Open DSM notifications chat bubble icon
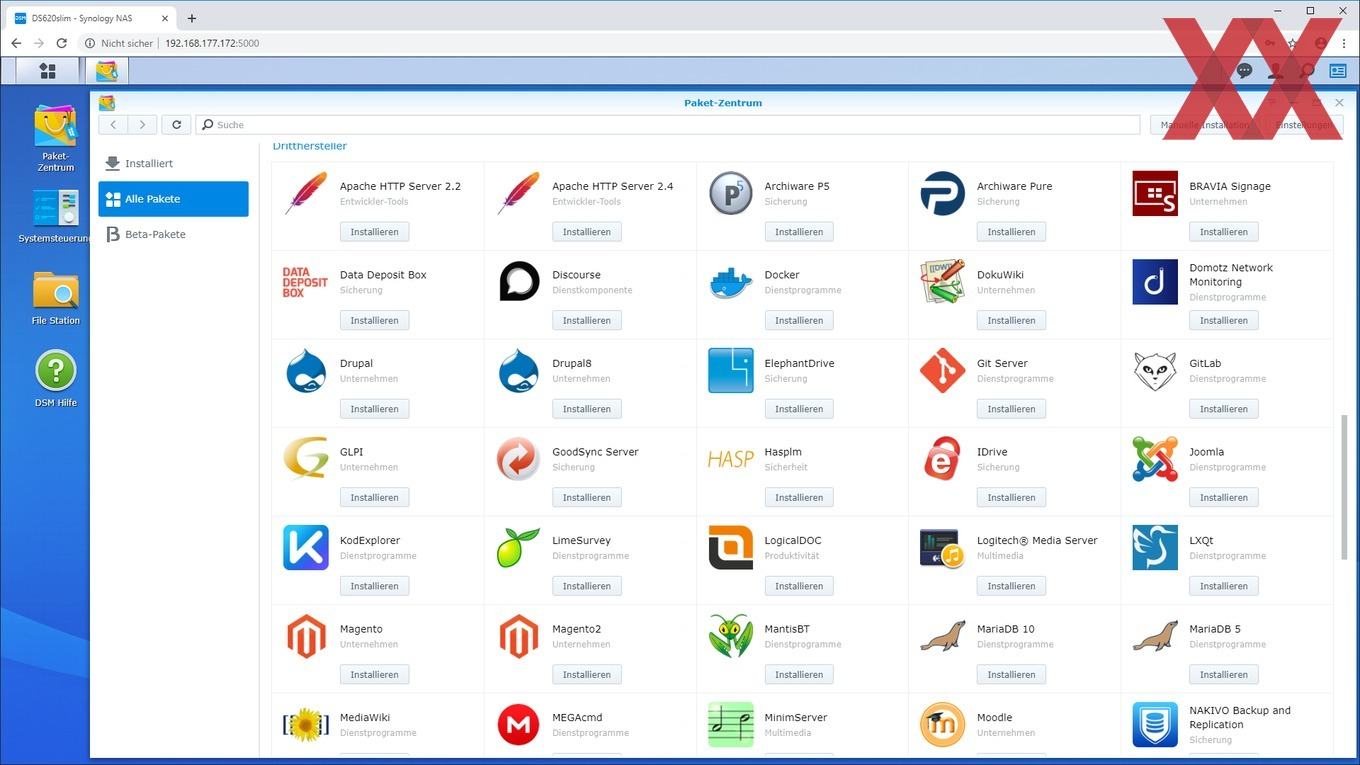 1244,71
